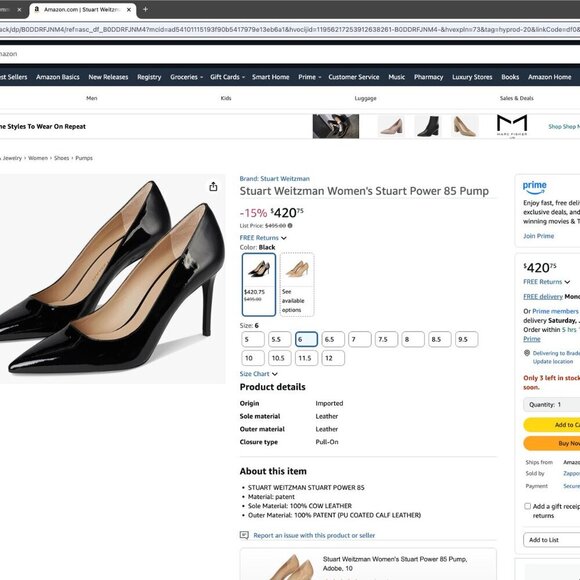The width and height of the screenshot is (580, 580).
Task: Close the Amazon Stuart Weitzman browser tab
Action: (129, 10)
